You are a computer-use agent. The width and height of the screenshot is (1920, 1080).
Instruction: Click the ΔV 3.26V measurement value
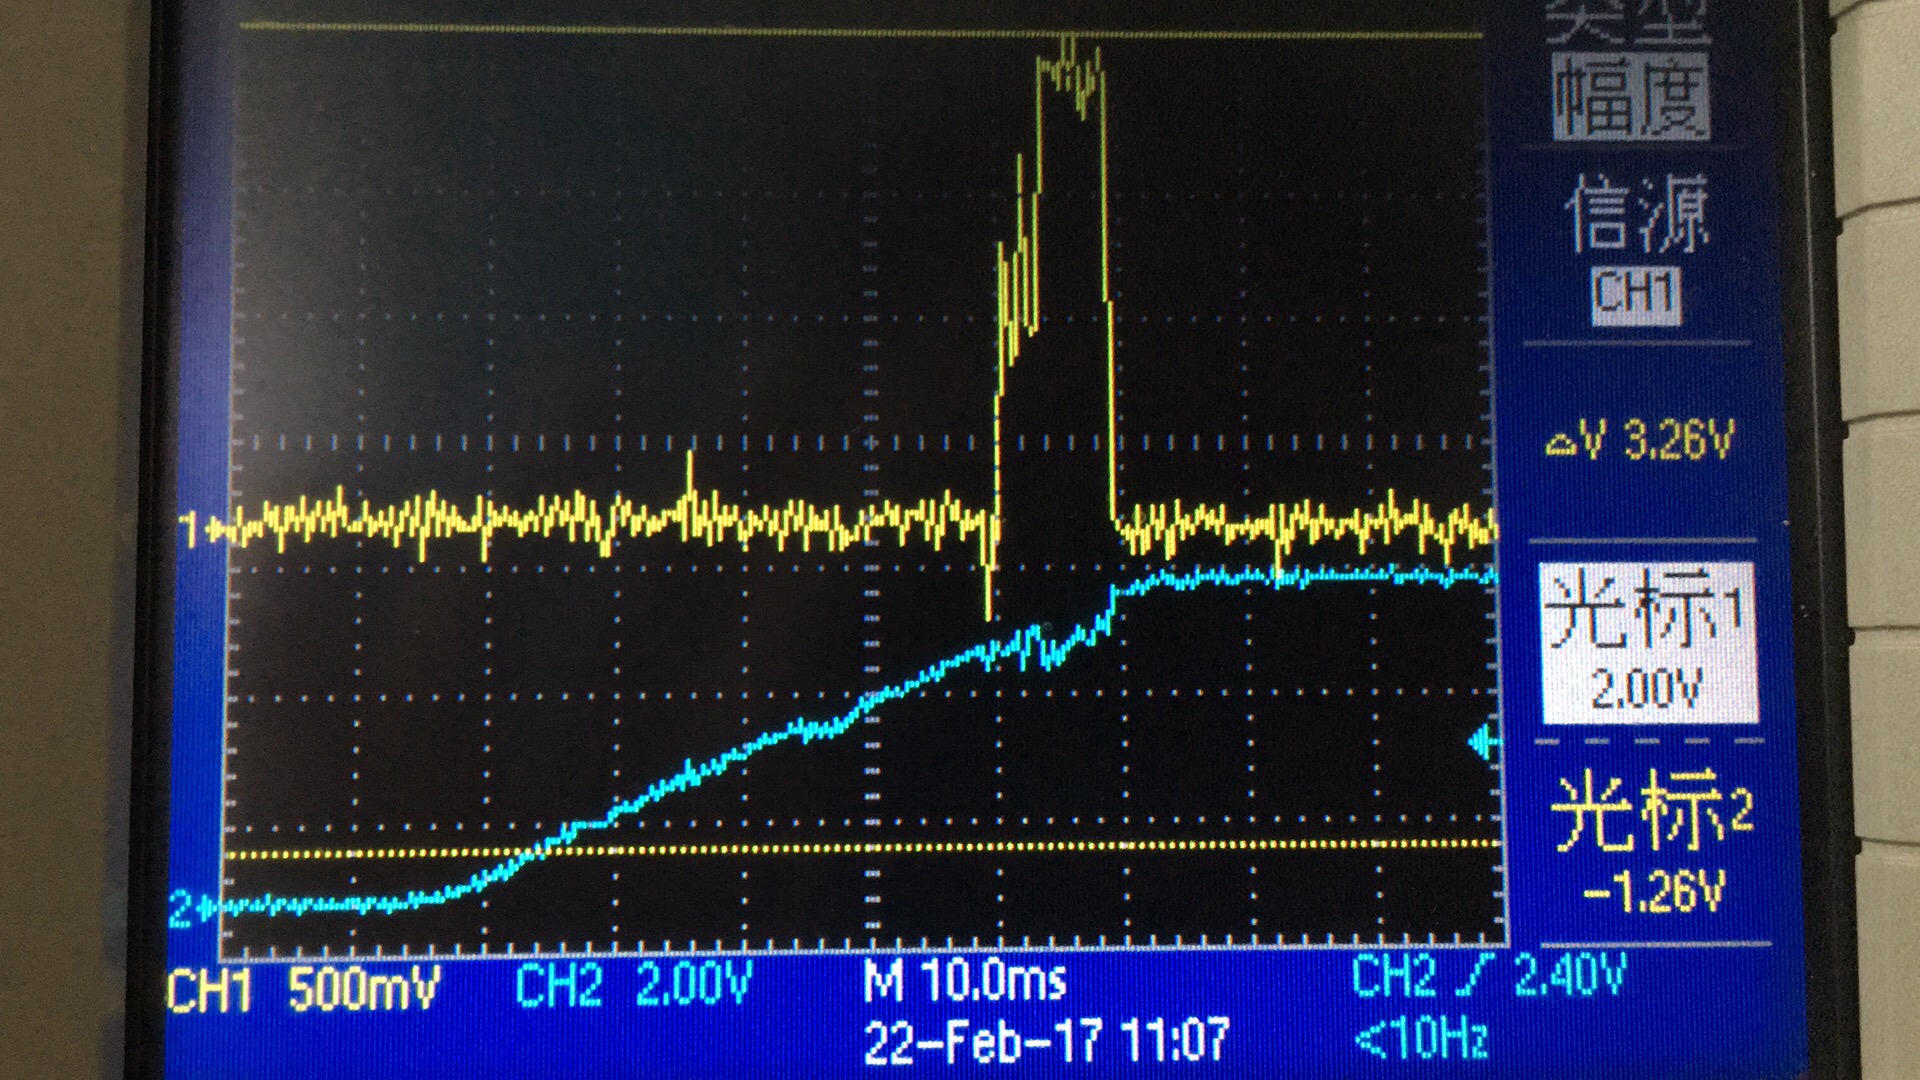click(1678, 440)
